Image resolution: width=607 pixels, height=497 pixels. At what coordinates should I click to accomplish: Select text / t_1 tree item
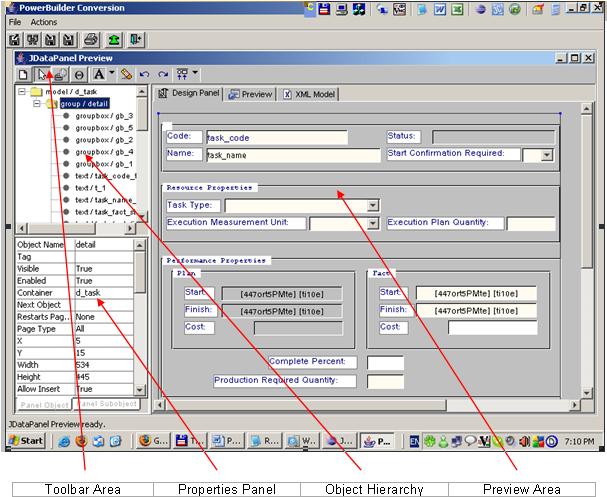pyautogui.click(x=90, y=188)
